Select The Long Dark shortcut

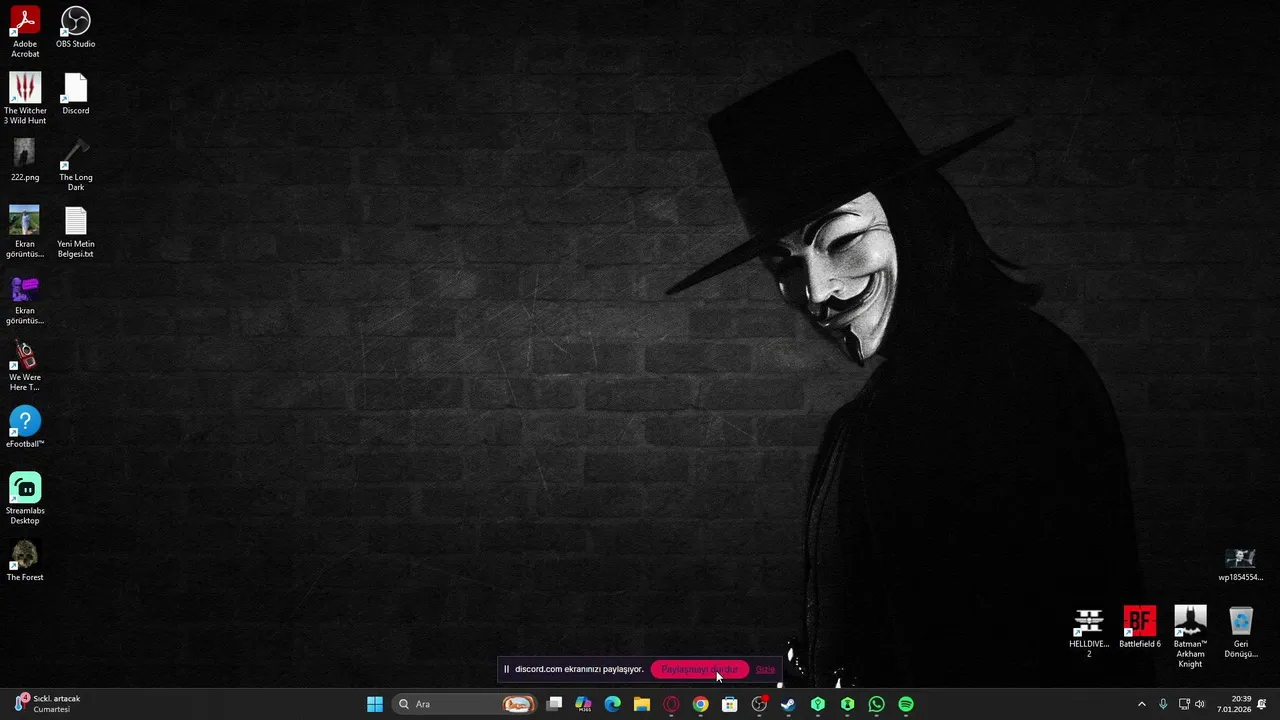(76, 165)
